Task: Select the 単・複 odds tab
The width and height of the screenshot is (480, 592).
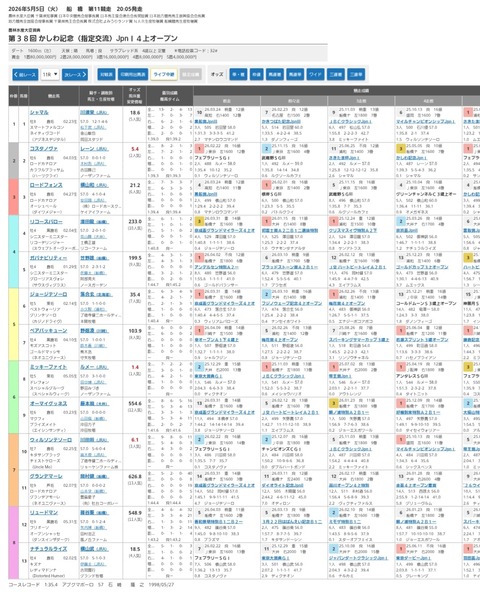Action: [x=238, y=74]
